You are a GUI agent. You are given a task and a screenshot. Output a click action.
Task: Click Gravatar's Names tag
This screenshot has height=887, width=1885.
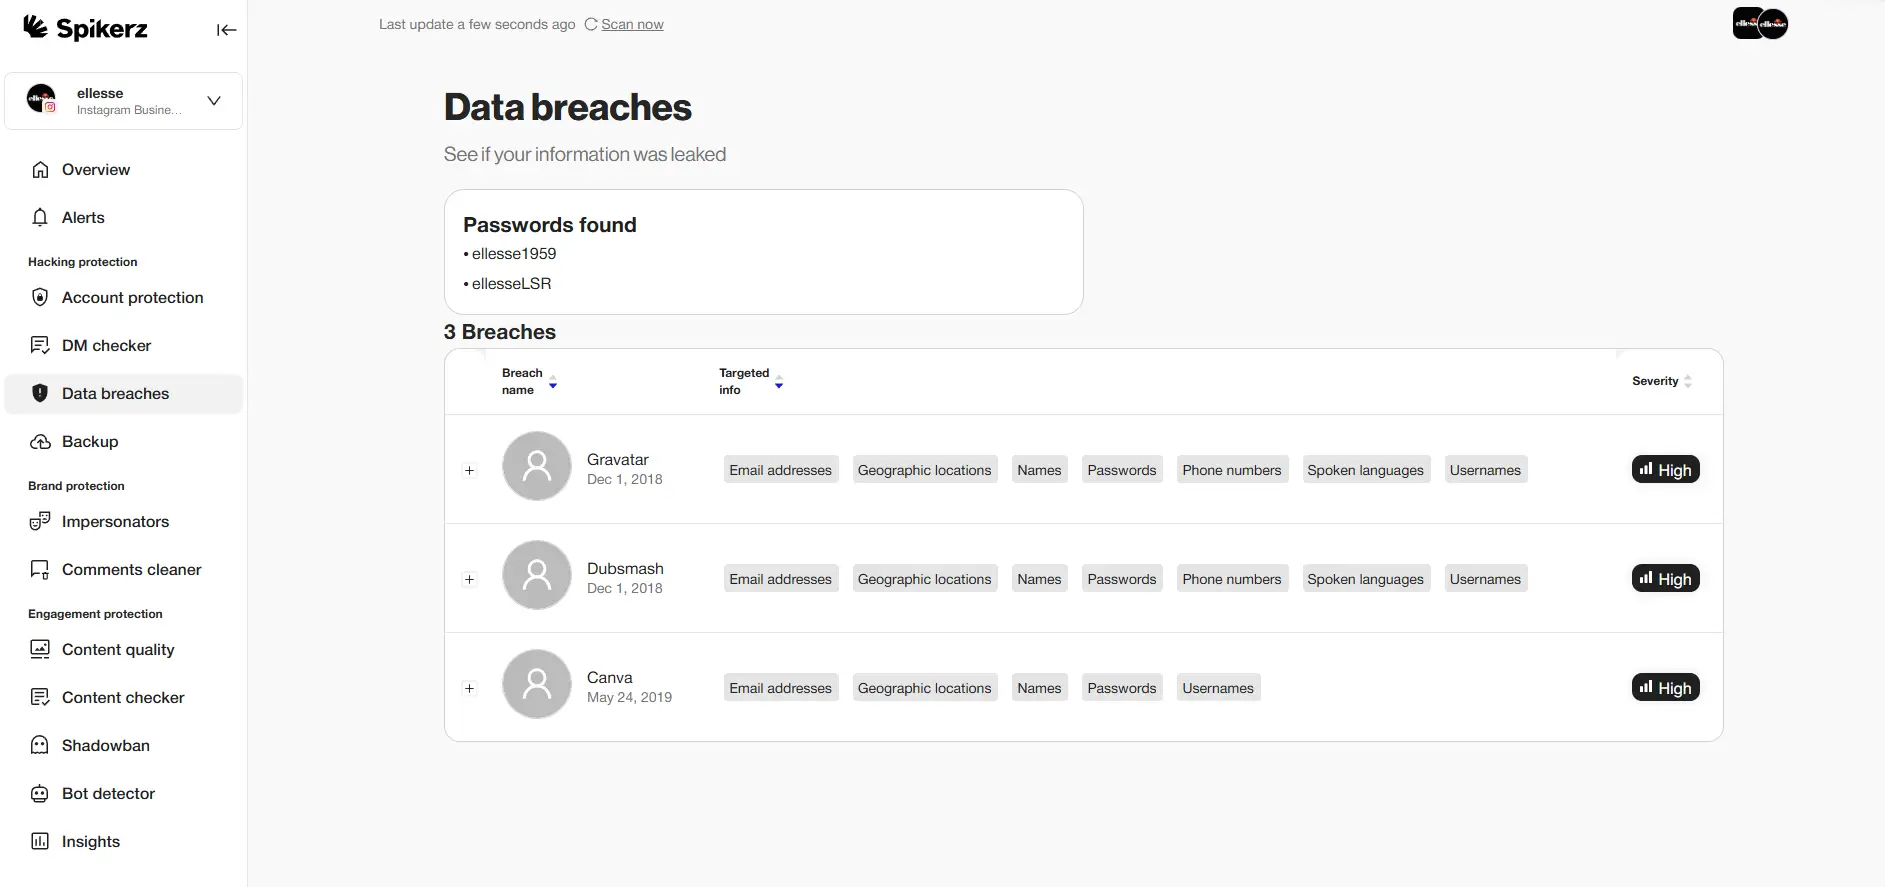point(1039,470)
